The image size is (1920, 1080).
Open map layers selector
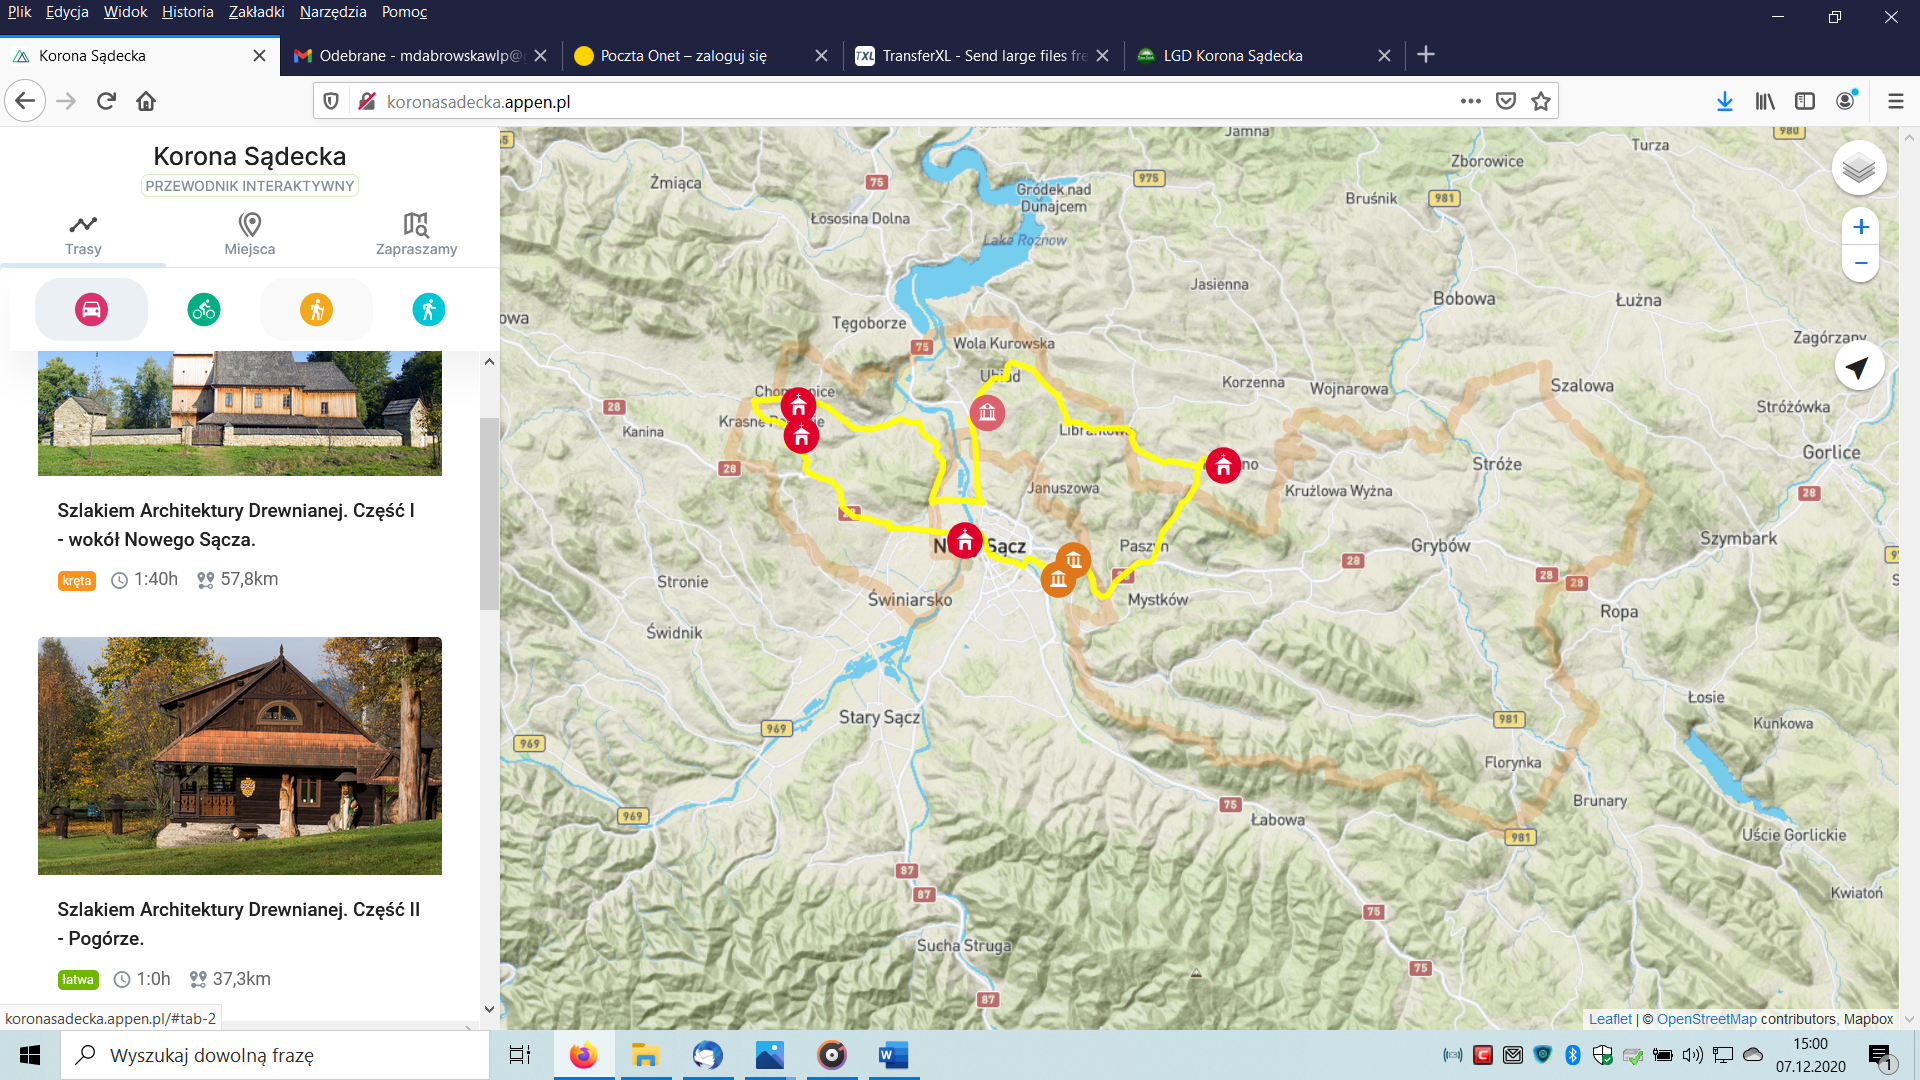click(x=1859, y=168)
